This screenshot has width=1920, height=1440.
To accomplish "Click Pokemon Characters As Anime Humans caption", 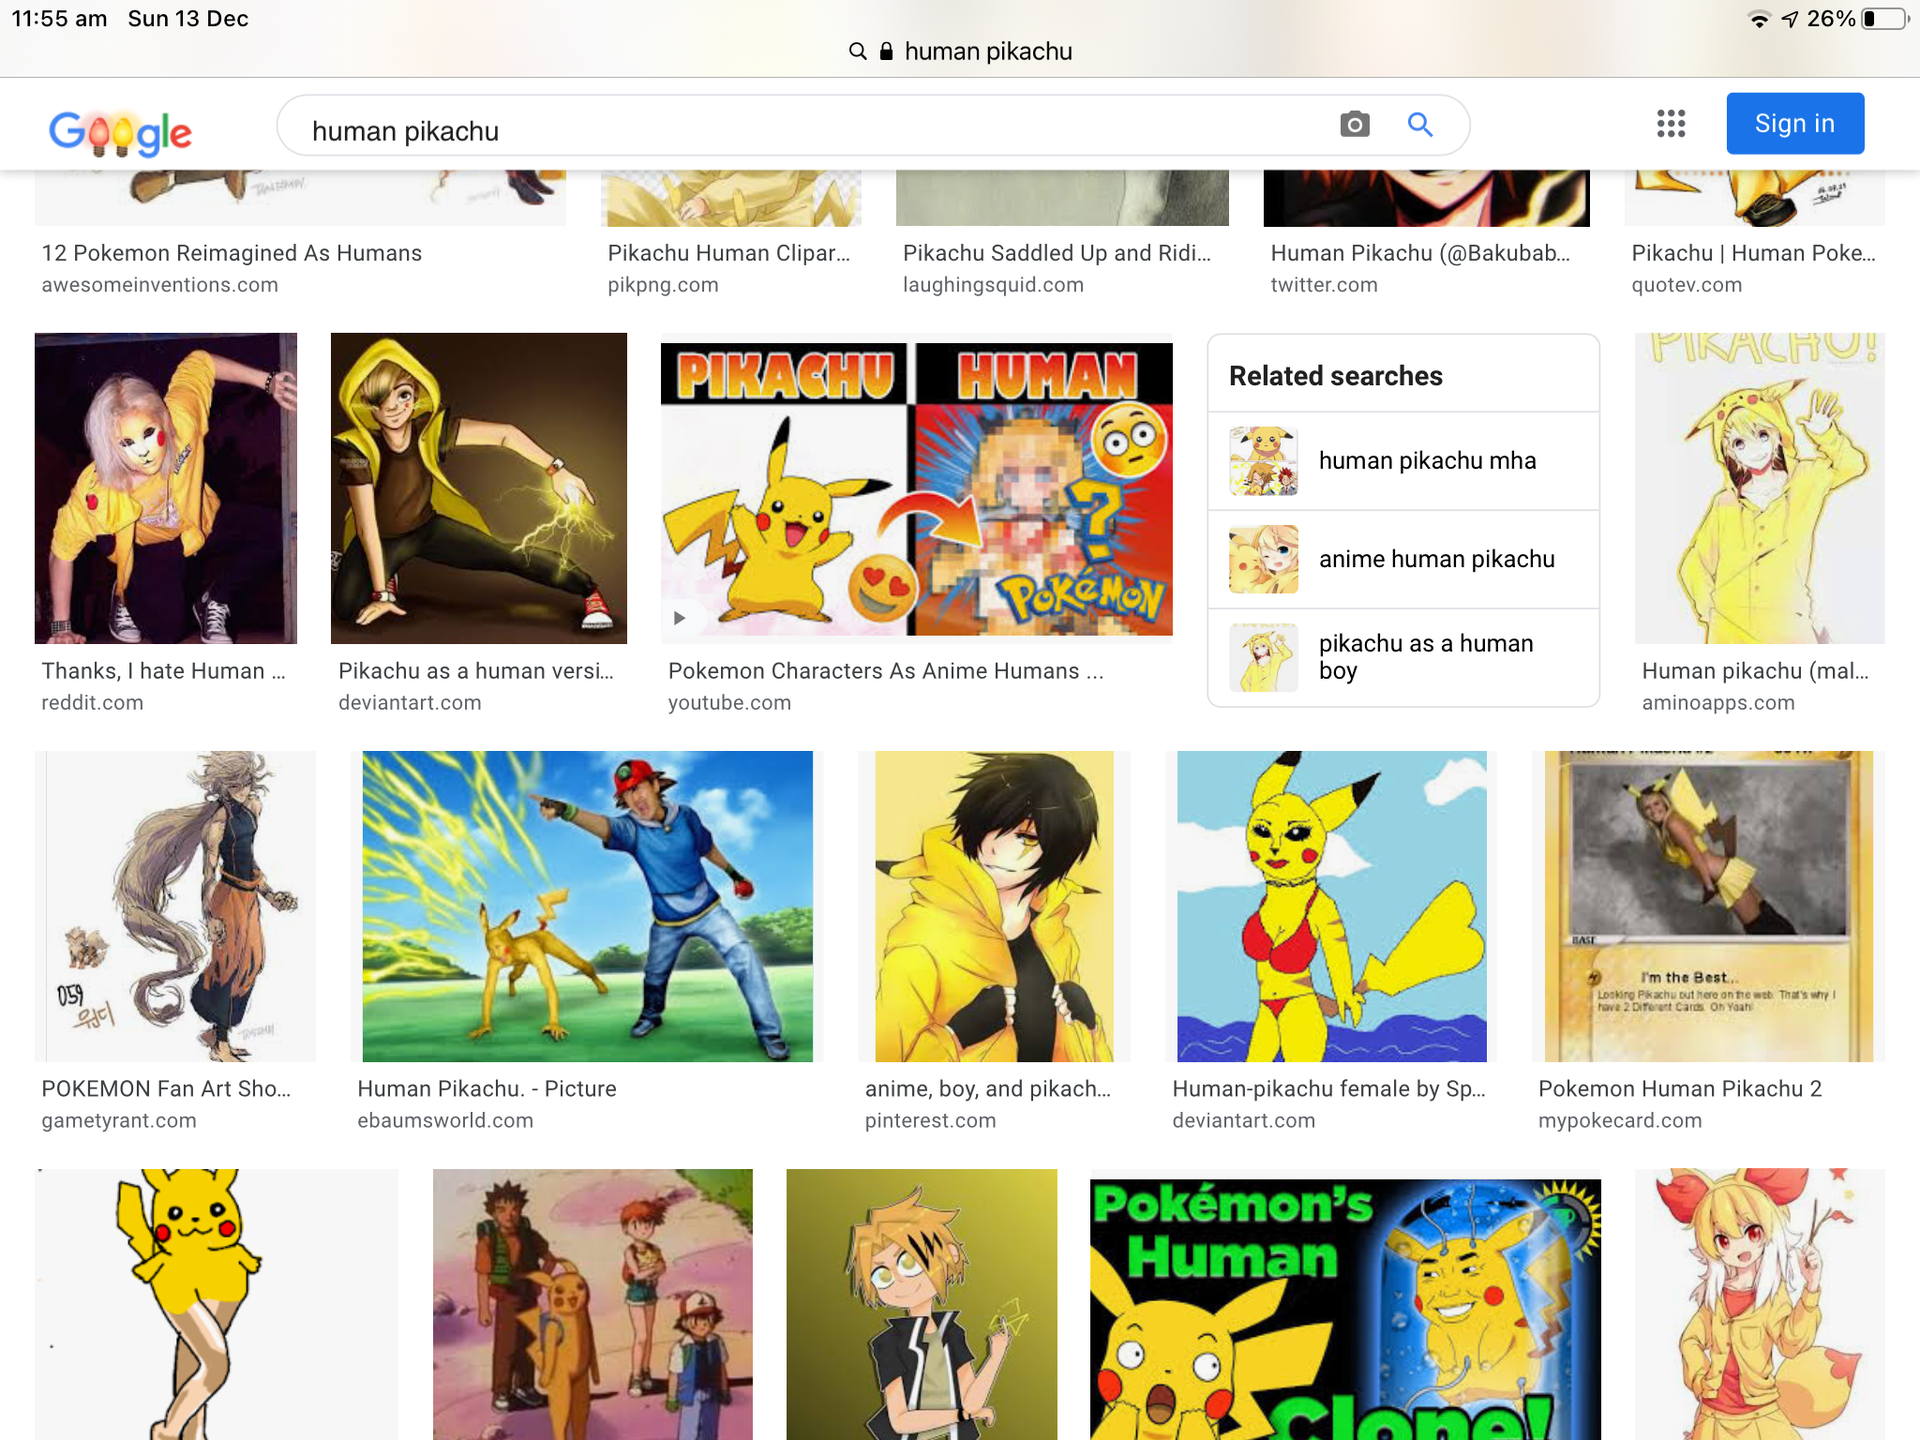I will (886, 671).
